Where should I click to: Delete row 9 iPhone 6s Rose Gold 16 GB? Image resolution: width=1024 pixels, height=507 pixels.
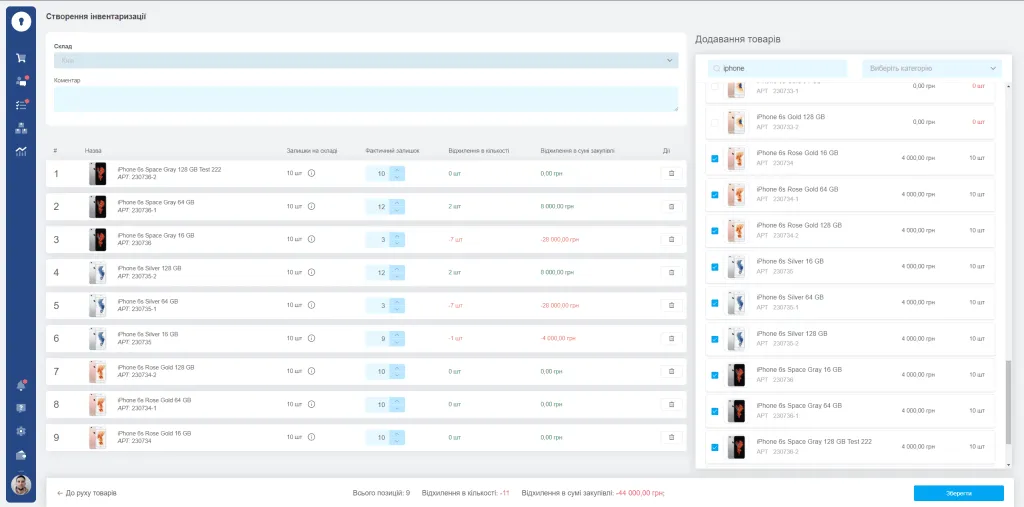coord(671,437)
